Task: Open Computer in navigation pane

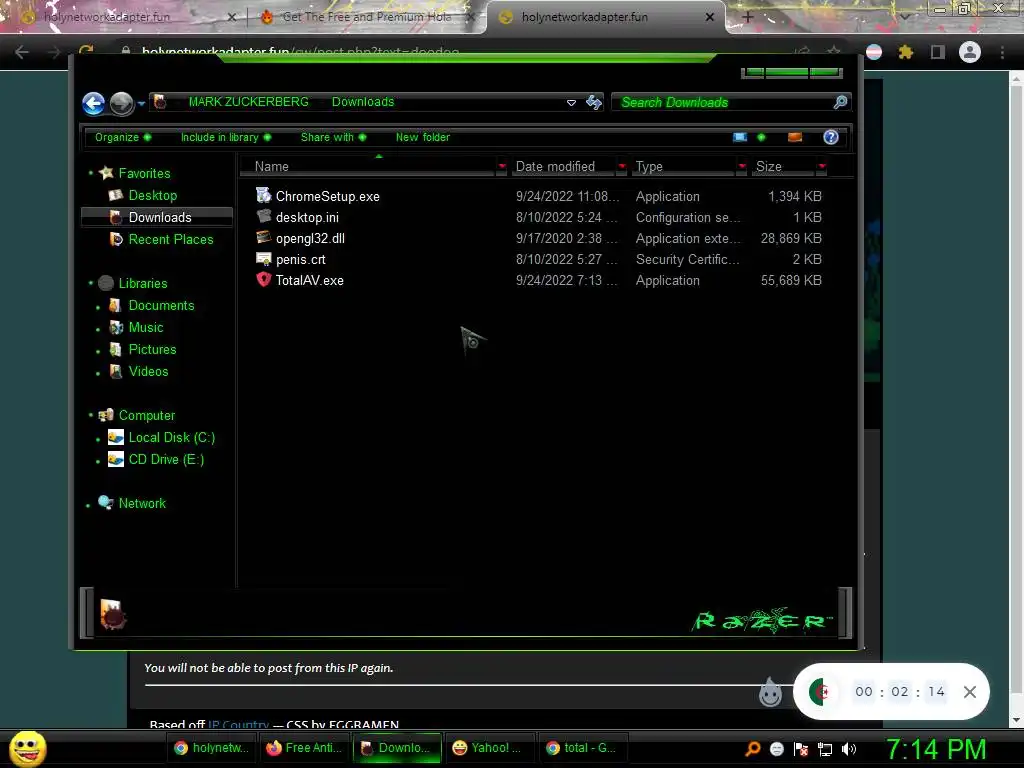Action: pos(147,416)
